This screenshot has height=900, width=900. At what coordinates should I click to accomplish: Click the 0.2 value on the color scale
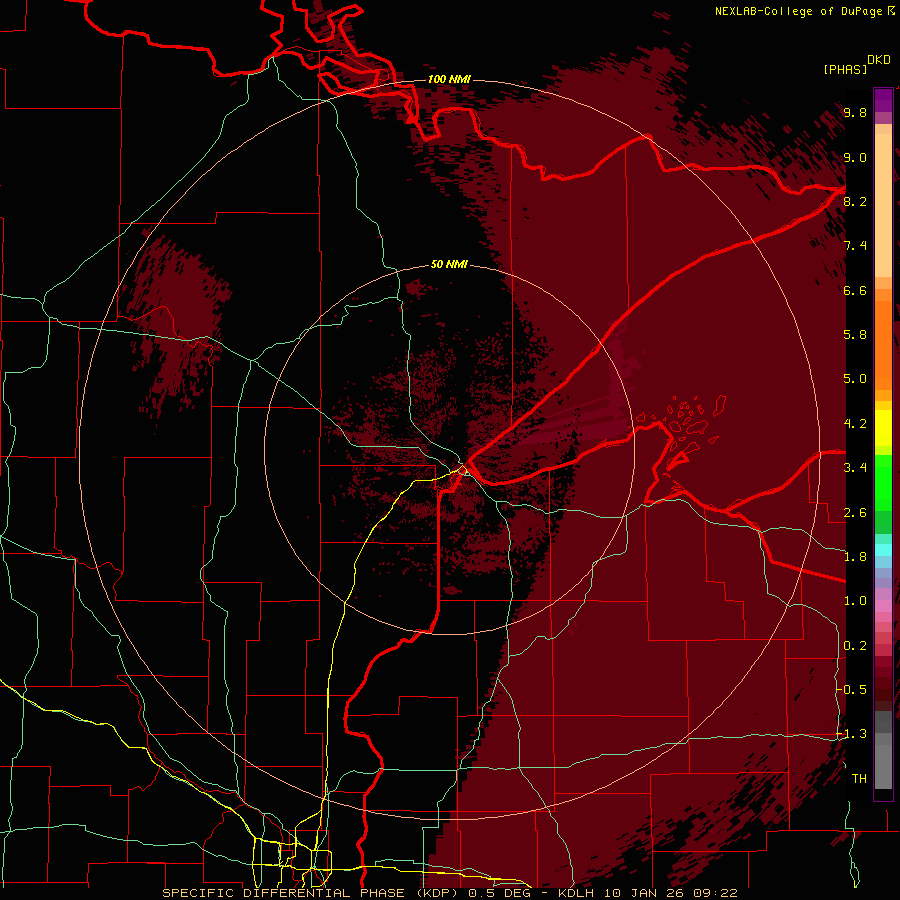(855, 646)
